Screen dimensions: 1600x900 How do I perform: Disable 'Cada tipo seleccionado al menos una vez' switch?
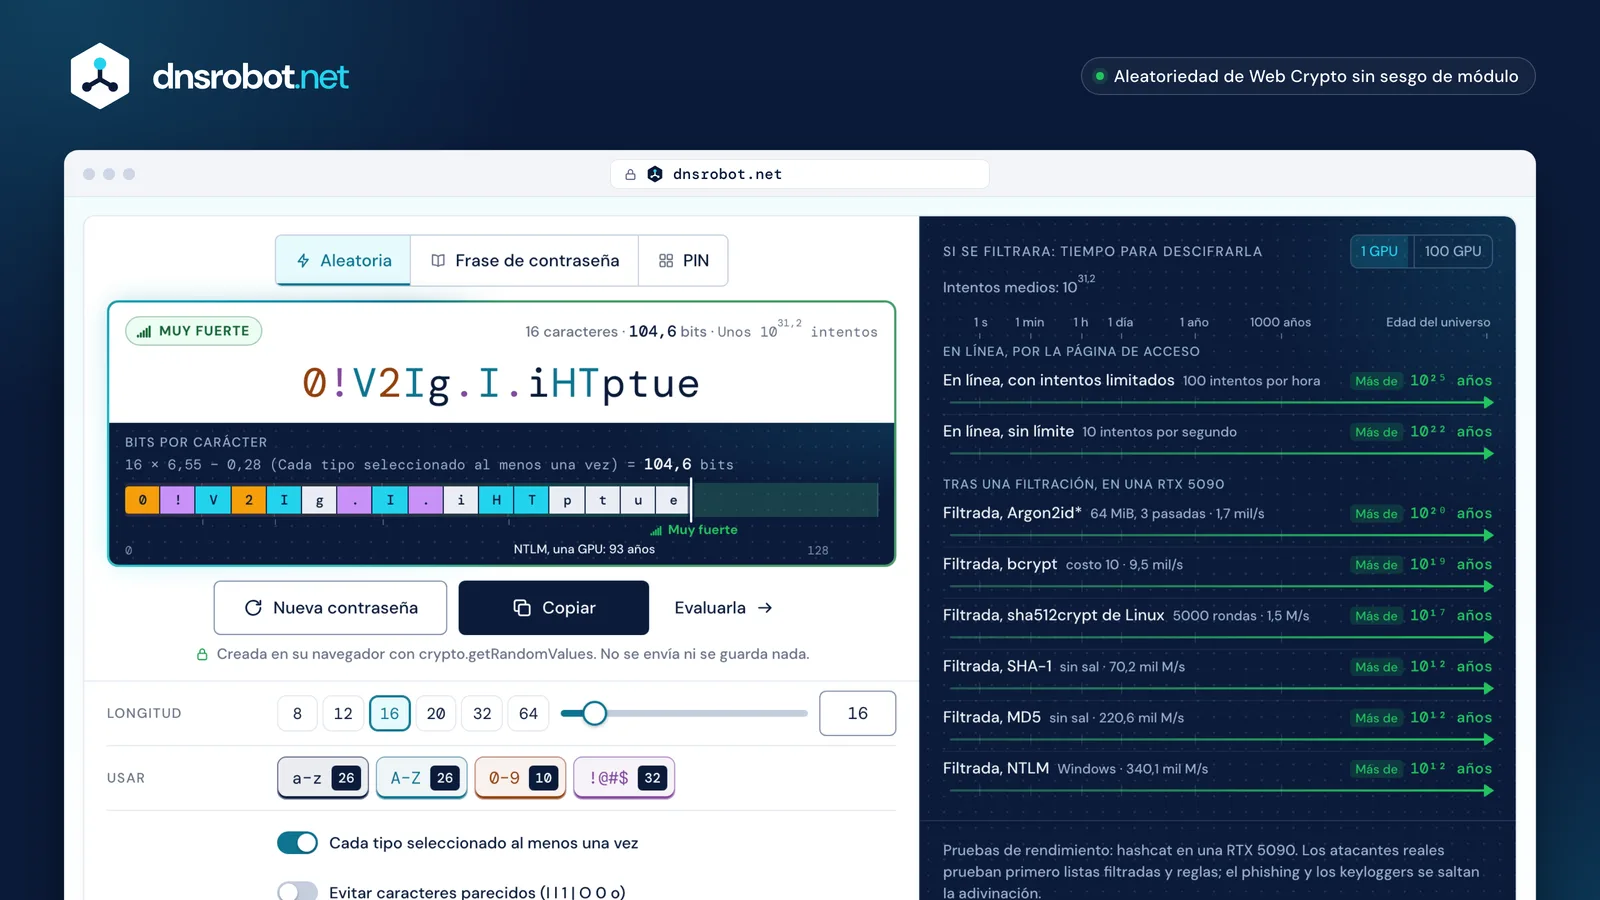pyautogui.click(x=297, y=843)
